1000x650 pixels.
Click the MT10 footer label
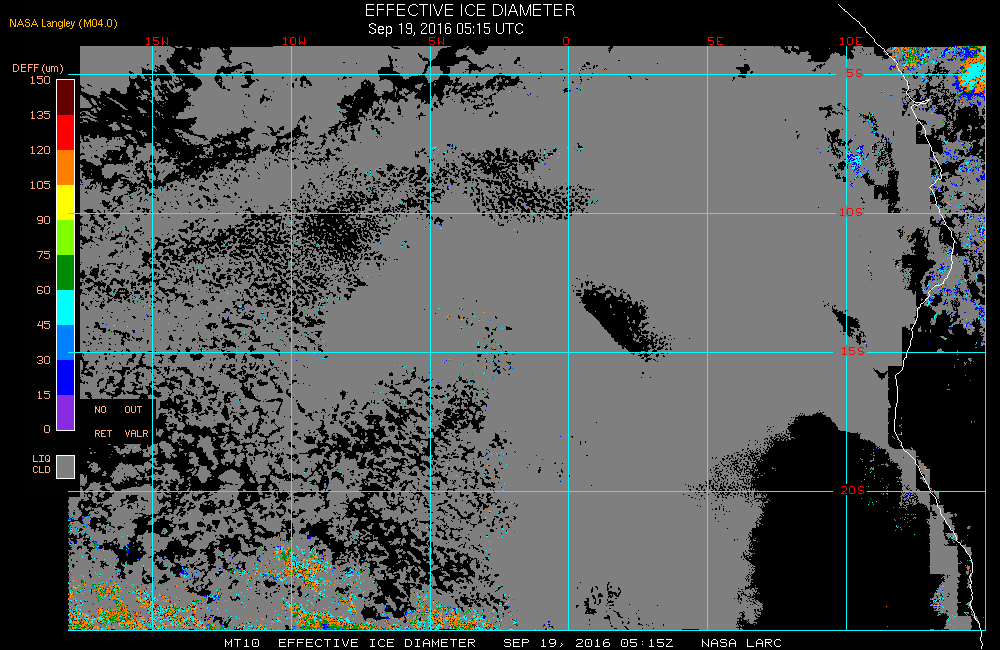242,643
